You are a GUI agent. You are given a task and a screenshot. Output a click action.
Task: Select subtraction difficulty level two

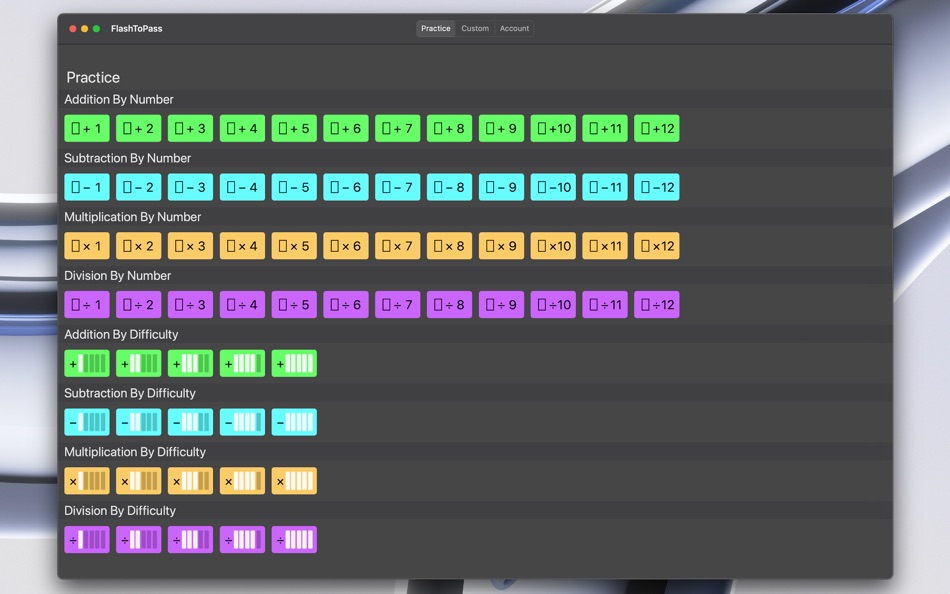[x=139, y=422]
